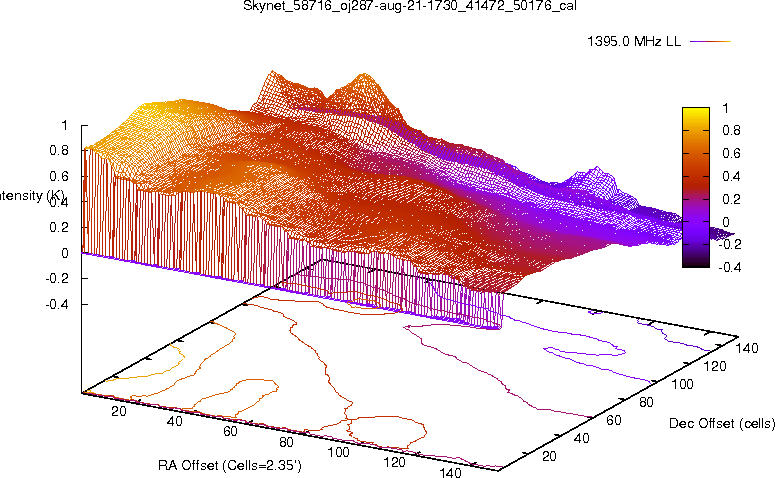Click the intensity axis tick label -0.4
Screen dimensions: 775x478
(57, 304)
